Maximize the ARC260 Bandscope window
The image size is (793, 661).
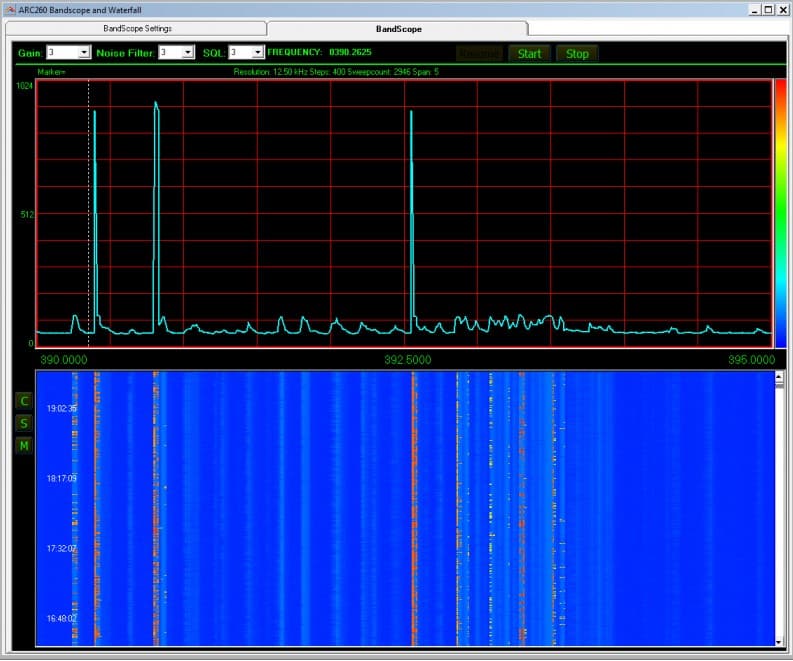pos(768,10)
